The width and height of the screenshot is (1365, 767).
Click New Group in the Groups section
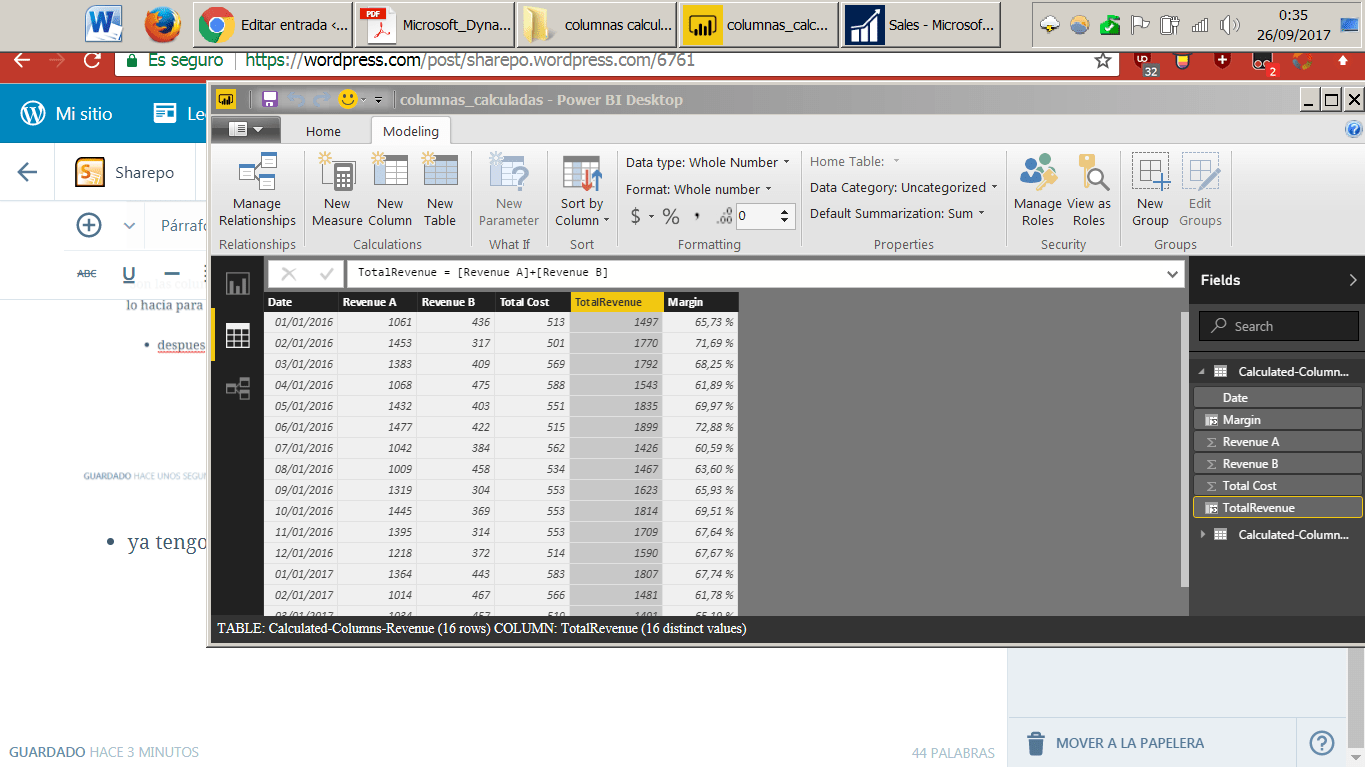(x=1150, y=190)
